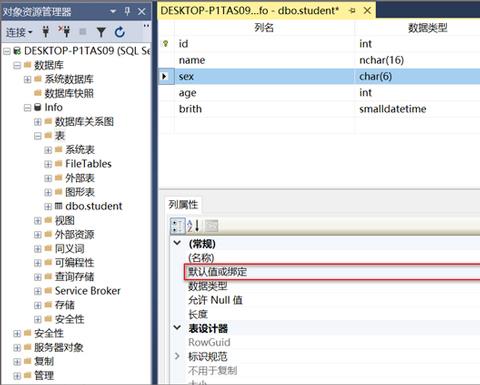This screenshot has width=480, height=385.
Task: Open the Object Explorer window position dropdown arrow
Action: tap(113, 11)
